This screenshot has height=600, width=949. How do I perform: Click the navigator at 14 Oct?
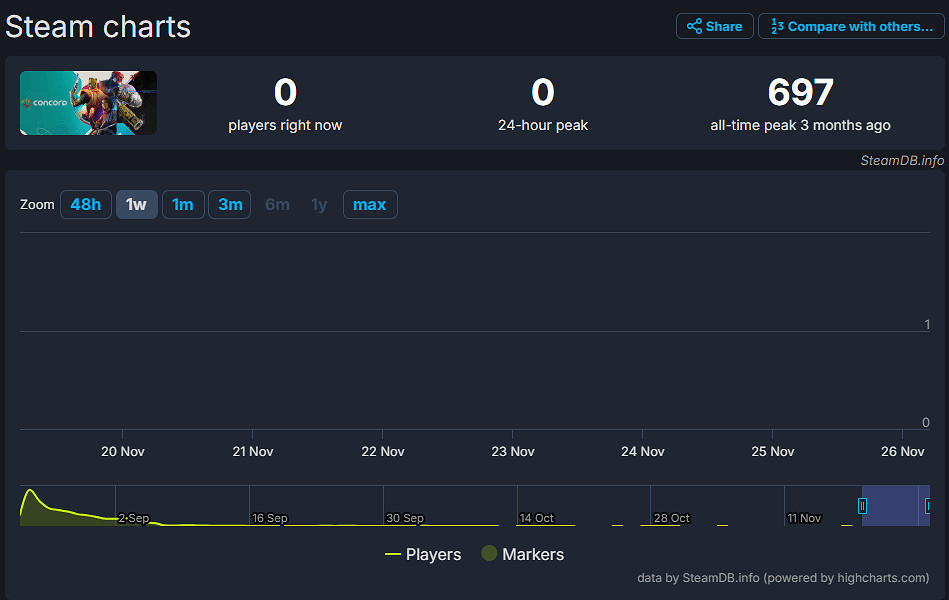click(536, 518)
